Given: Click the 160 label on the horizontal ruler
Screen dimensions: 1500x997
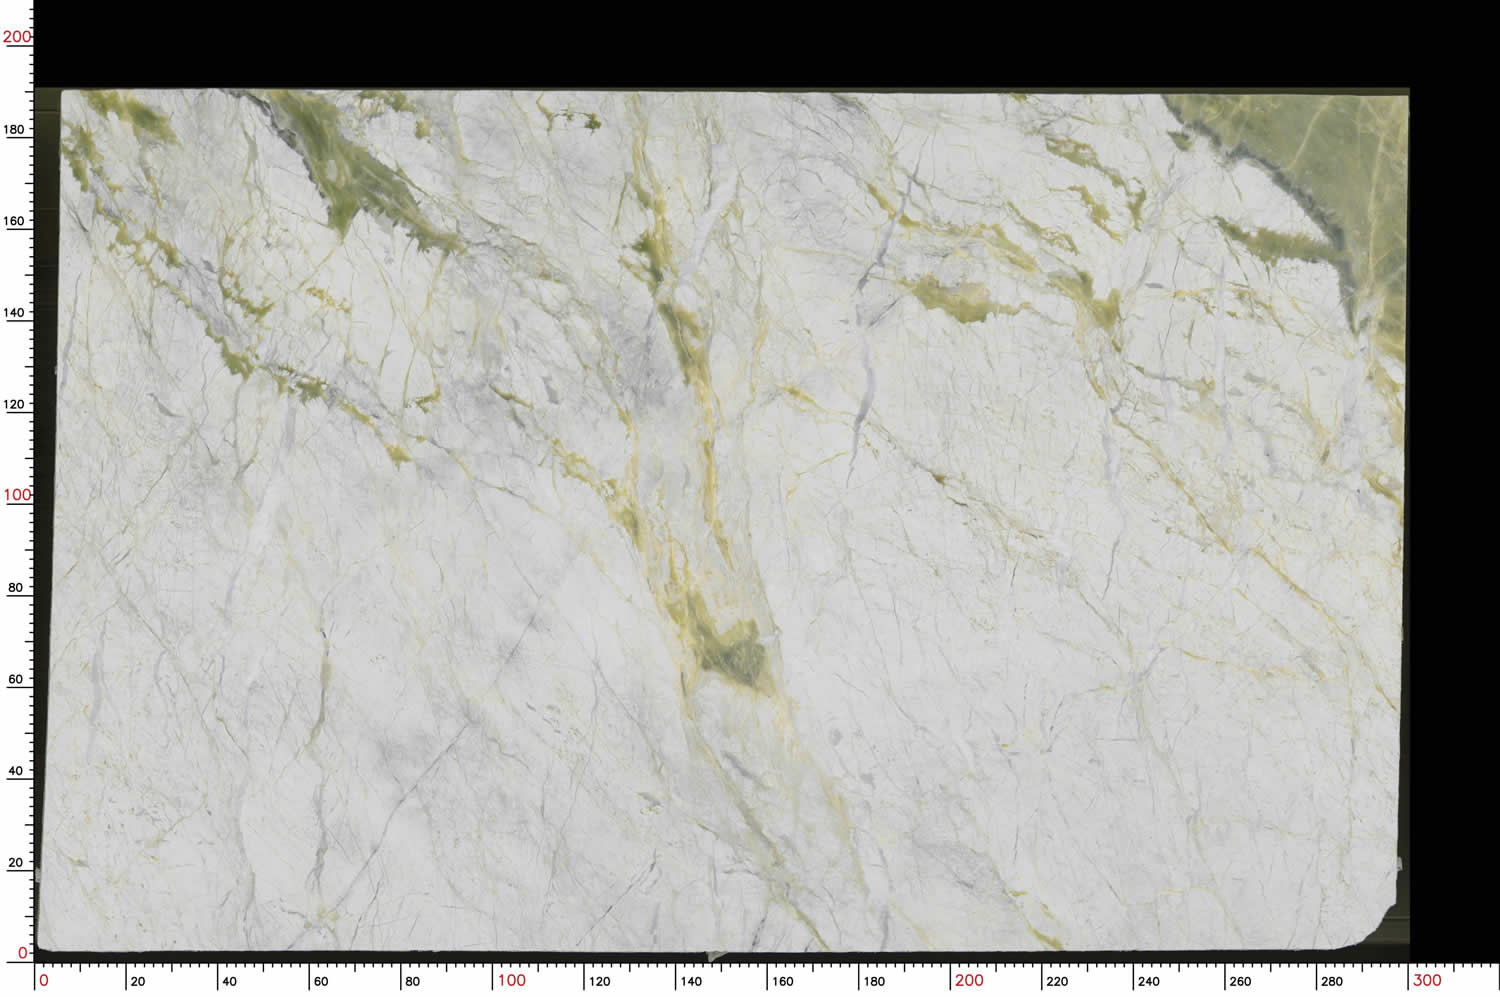Looking at the screenshot, I should click(x=783, y=981).
